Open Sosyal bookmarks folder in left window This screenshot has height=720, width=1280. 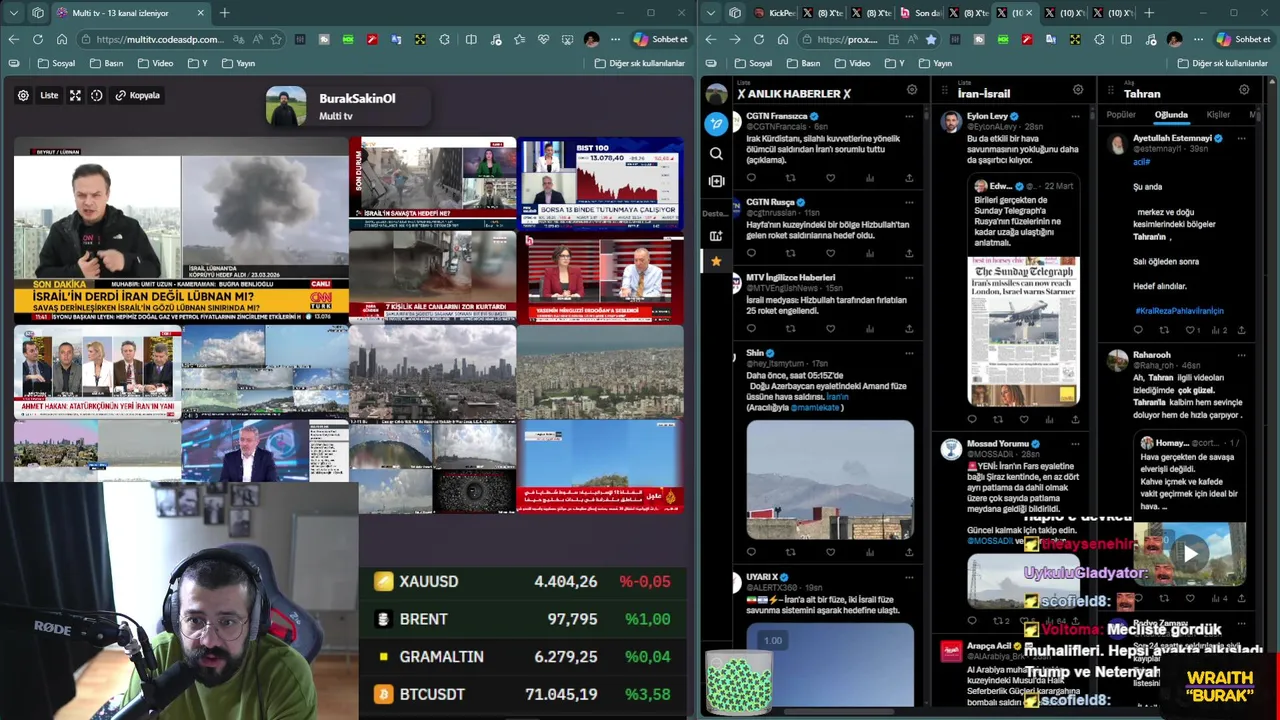tap(56, 63)
